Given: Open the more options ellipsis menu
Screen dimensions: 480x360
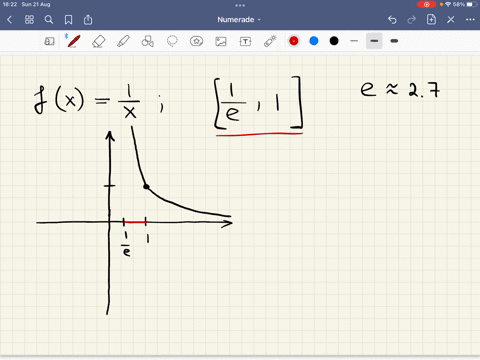Looking at the screenshot, I should 470,20.
